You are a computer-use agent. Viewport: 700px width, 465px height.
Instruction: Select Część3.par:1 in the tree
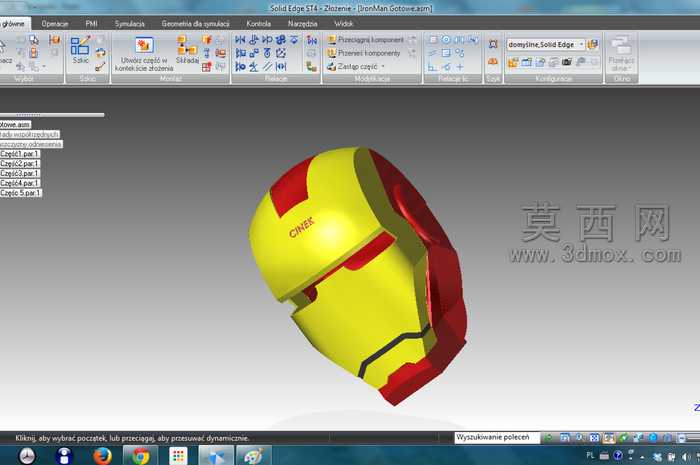click(20, 174)
